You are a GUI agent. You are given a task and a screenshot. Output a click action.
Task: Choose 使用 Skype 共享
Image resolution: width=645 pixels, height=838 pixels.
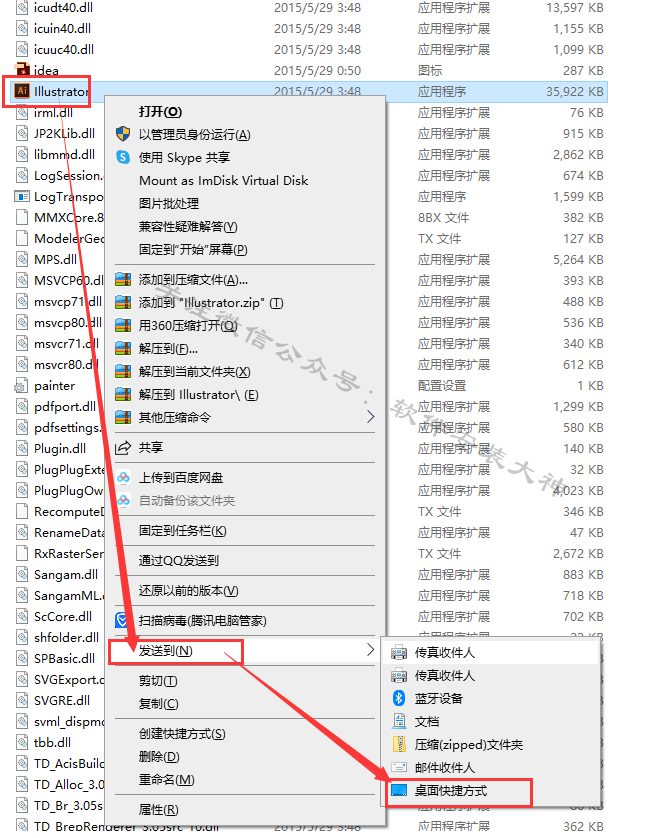(x=184, y=157)
